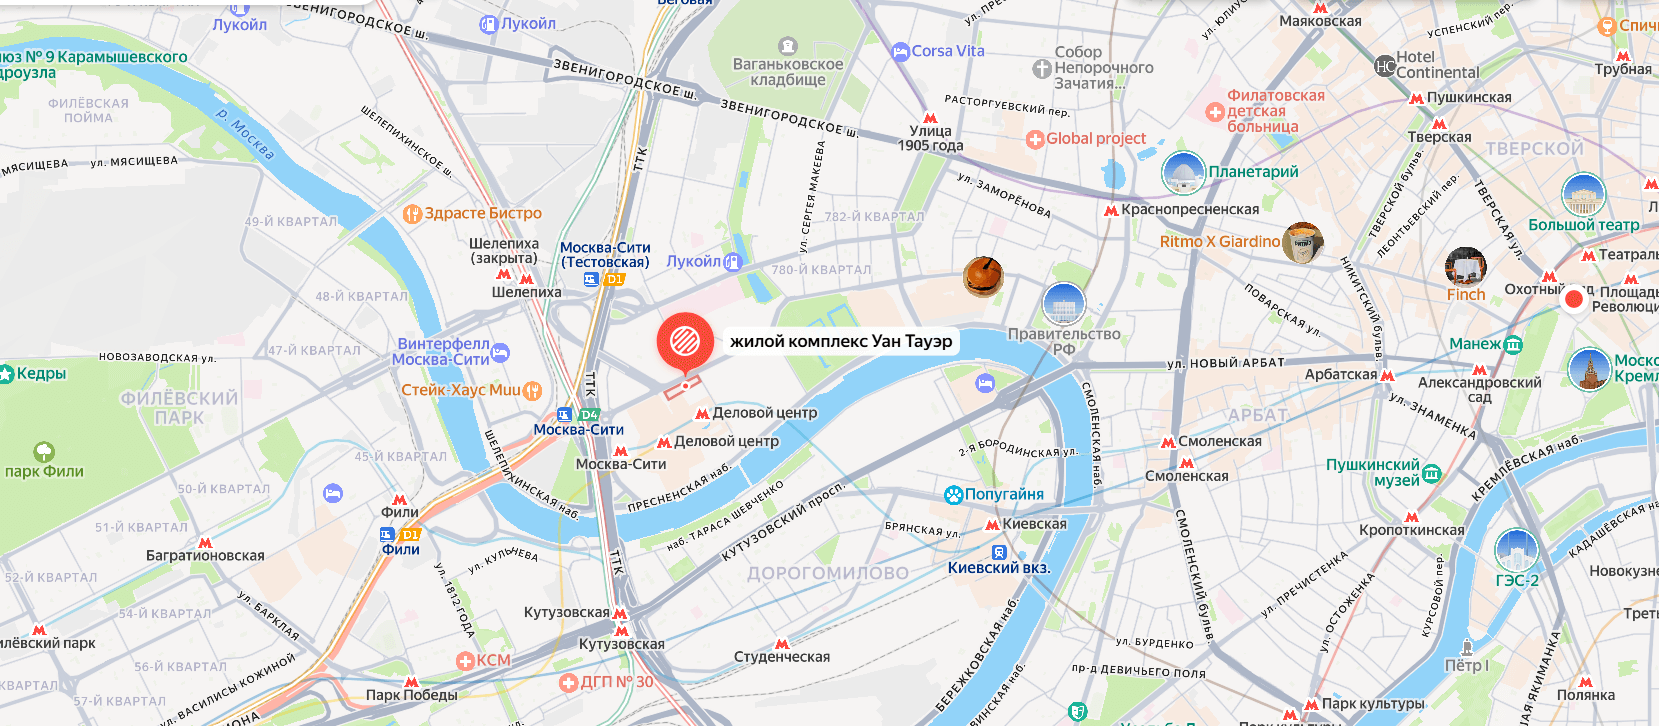The width and height of the screenshot is (1659, 726).
Task: Click the Правительство РФ building icon
Action: [1063, 304]
